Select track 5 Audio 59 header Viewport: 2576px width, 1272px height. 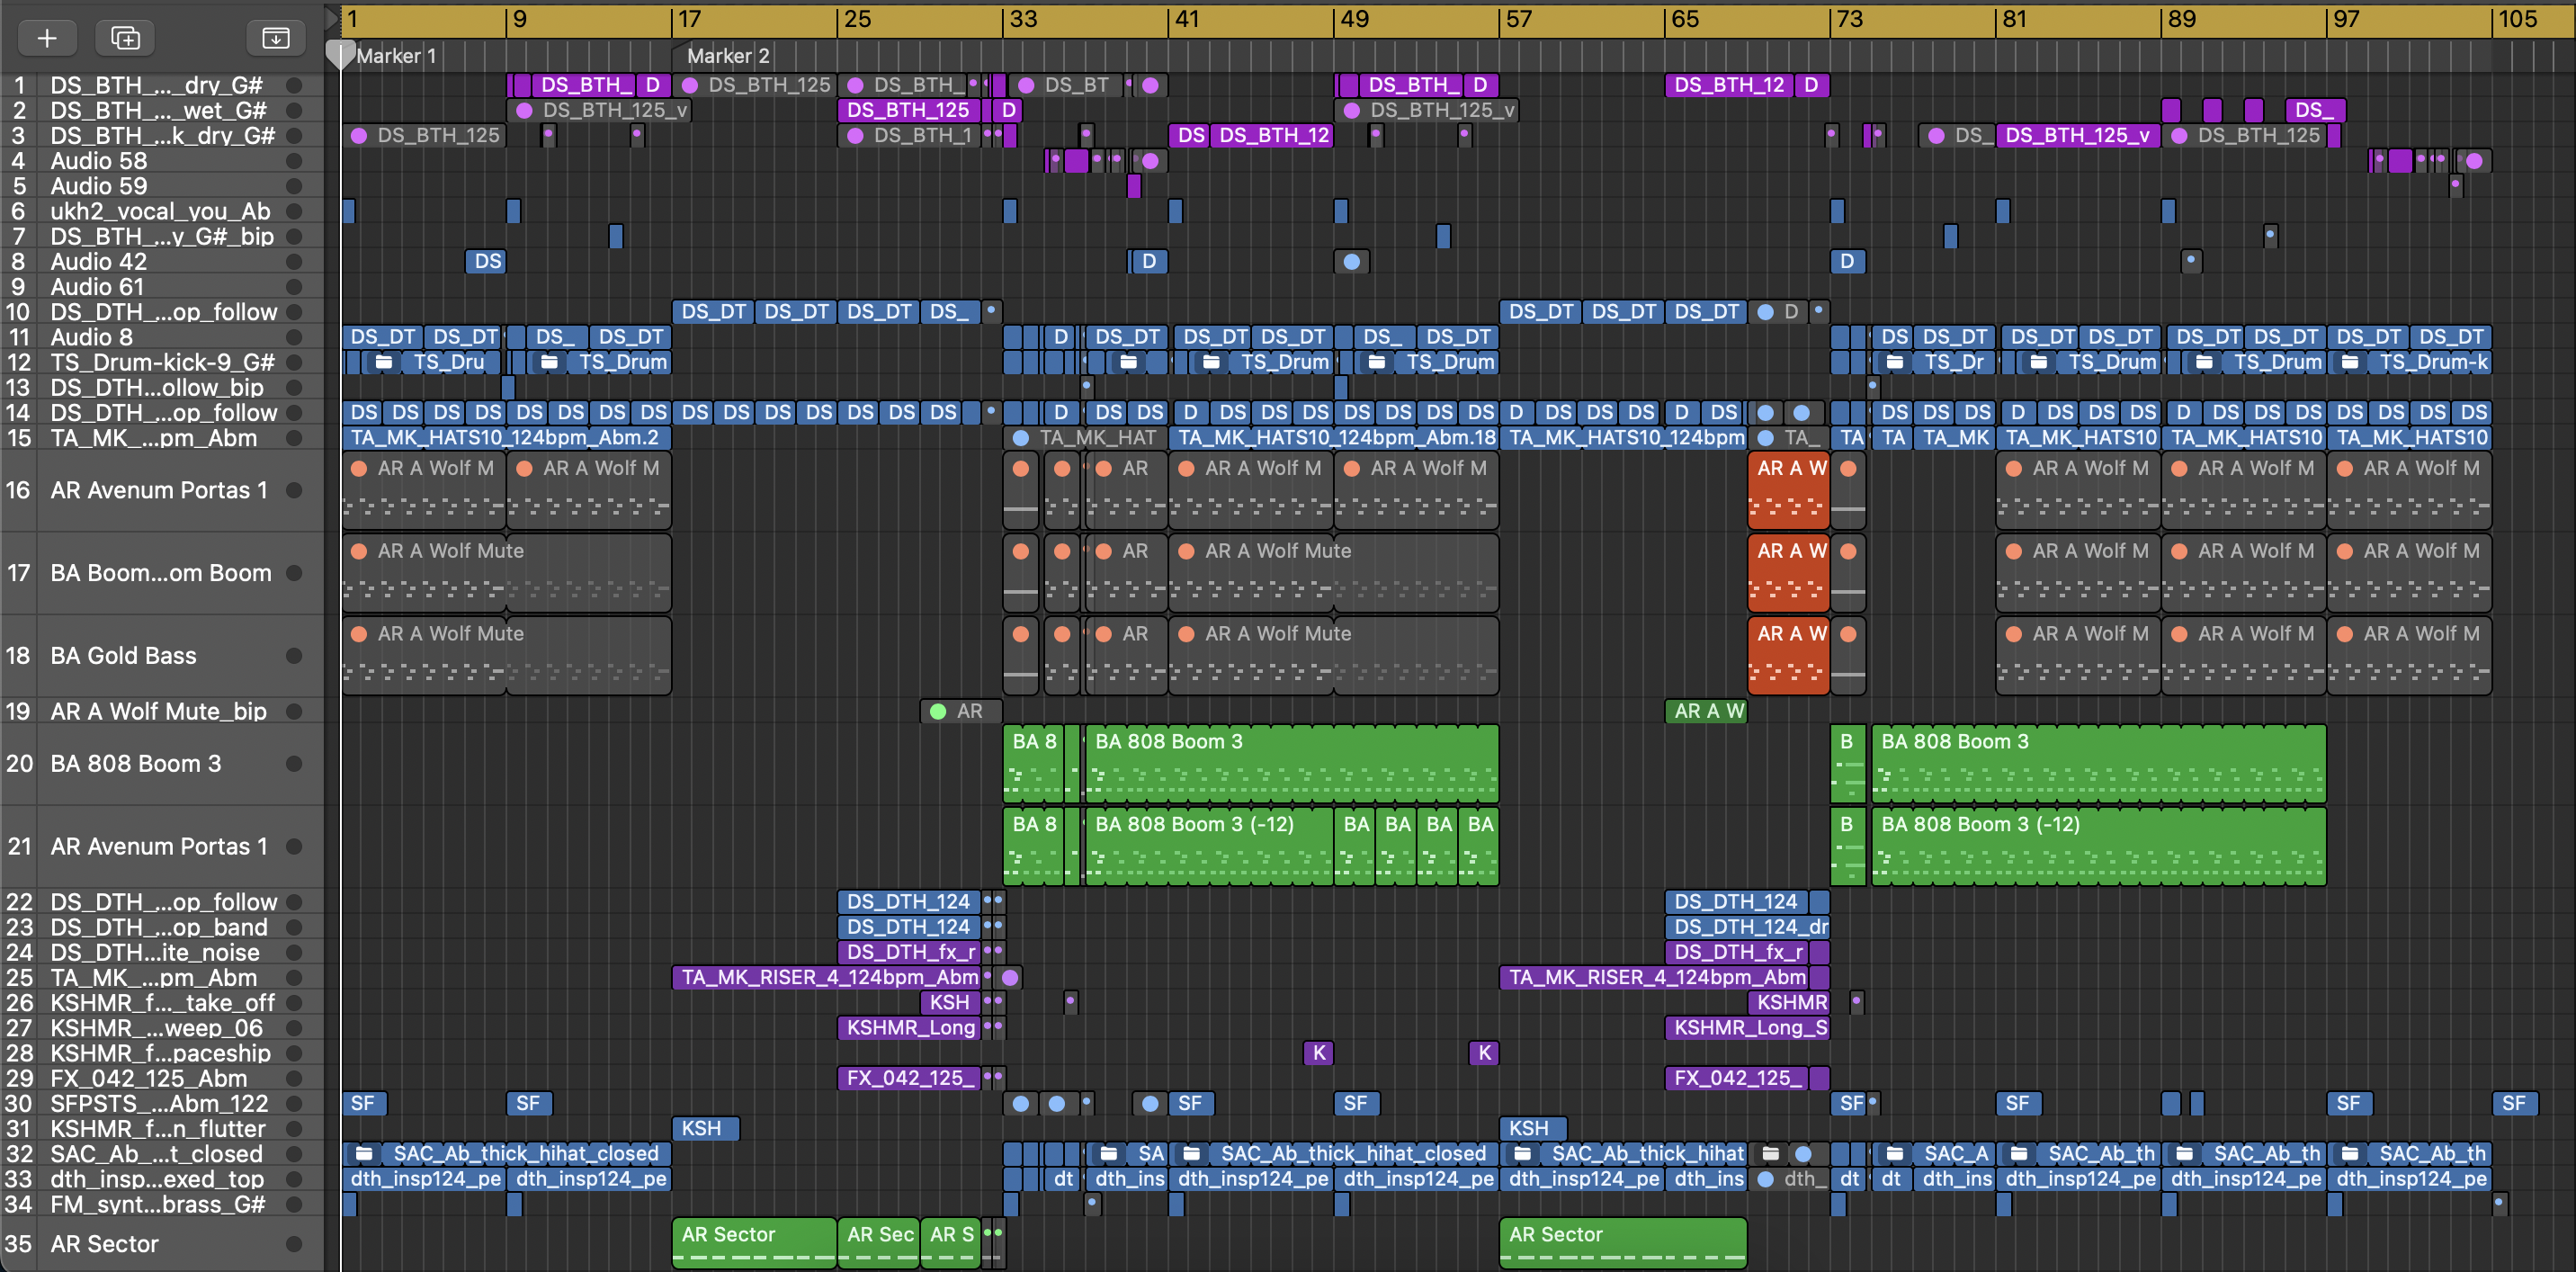click(162, 186)
